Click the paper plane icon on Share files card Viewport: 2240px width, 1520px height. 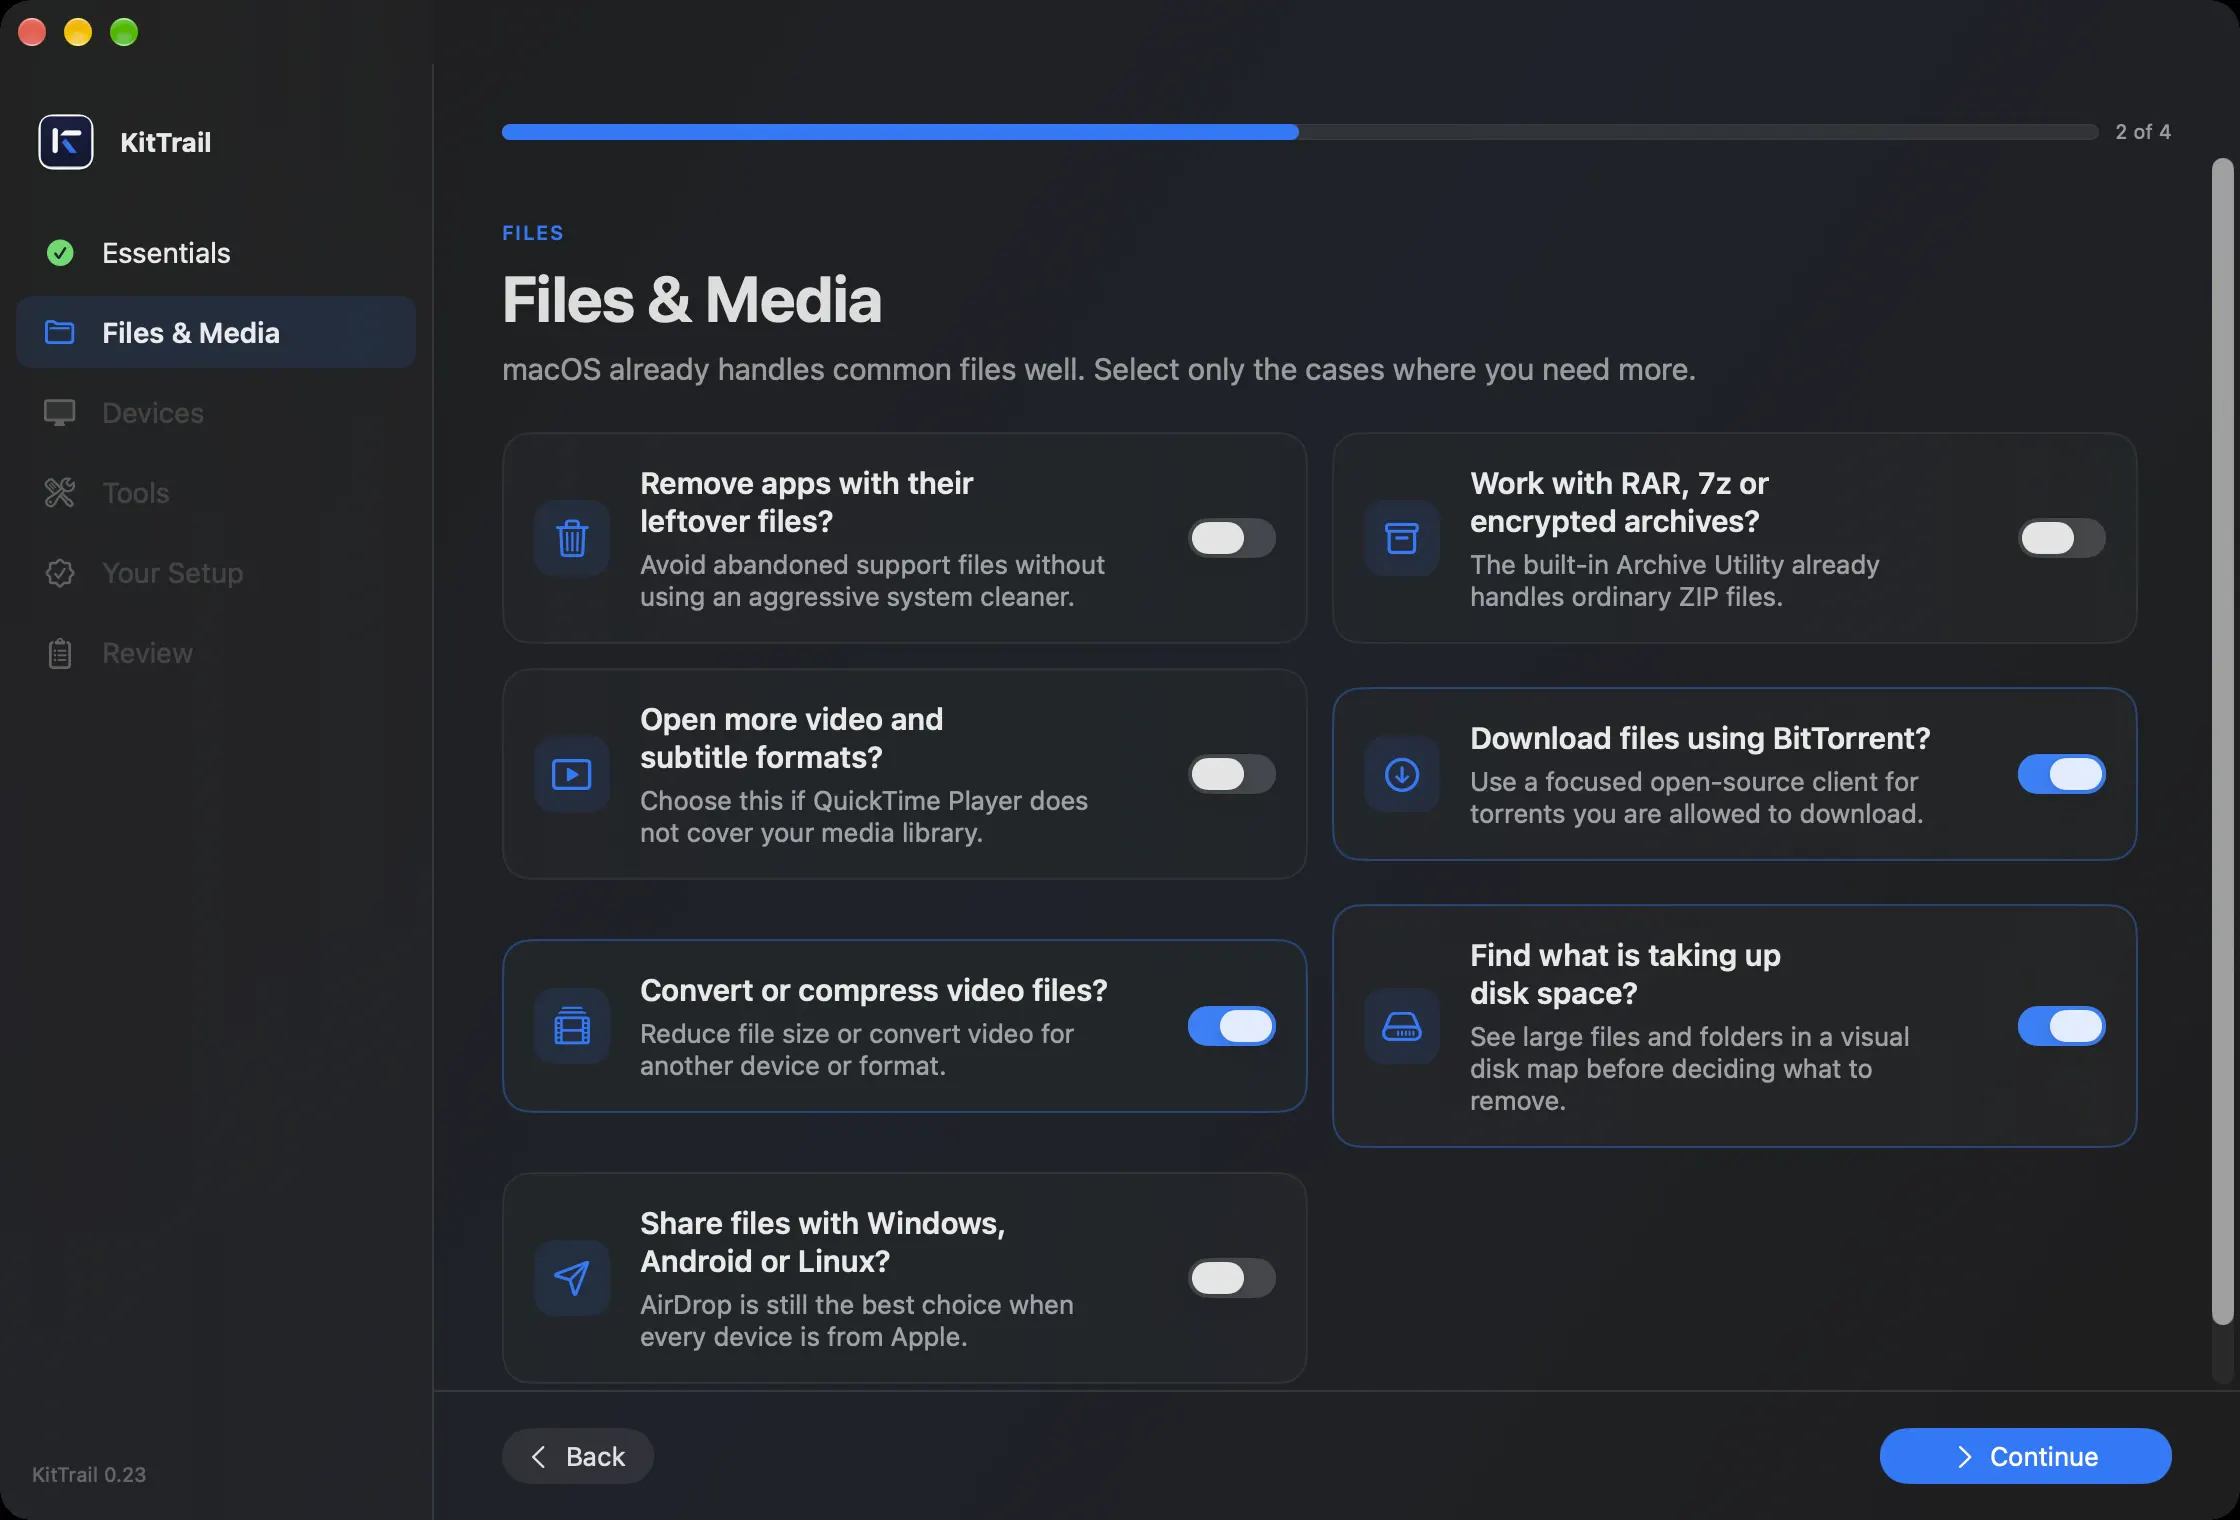[x=572, y=1278]
